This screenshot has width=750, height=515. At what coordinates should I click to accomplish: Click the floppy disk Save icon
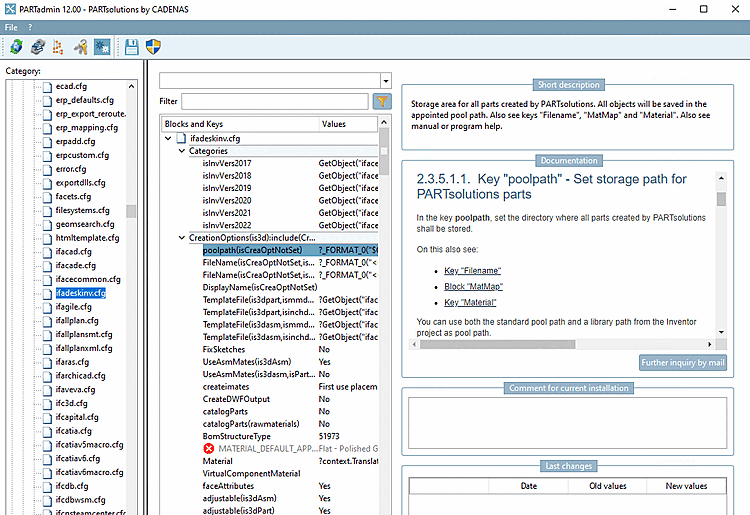[131, 46]
